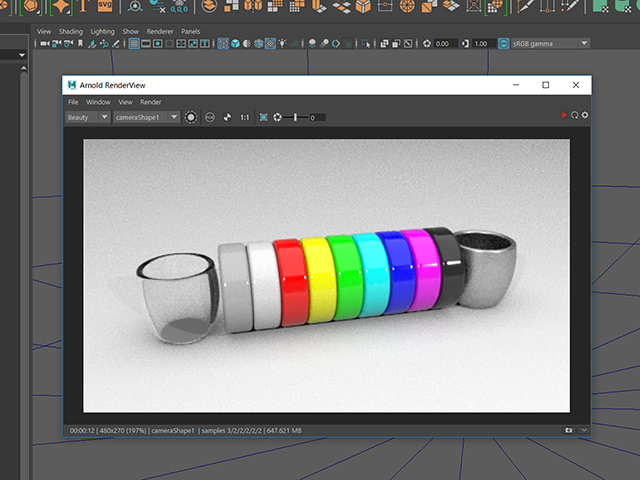Open the Renderer menu
This screenshot has height=480, width=640.
tap(160, 31)
